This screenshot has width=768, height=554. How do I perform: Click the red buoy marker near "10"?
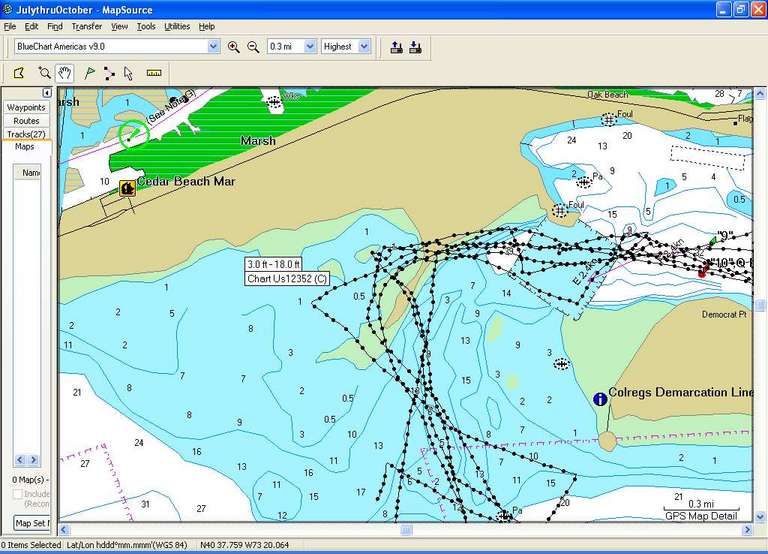click(x=703, y=270)
